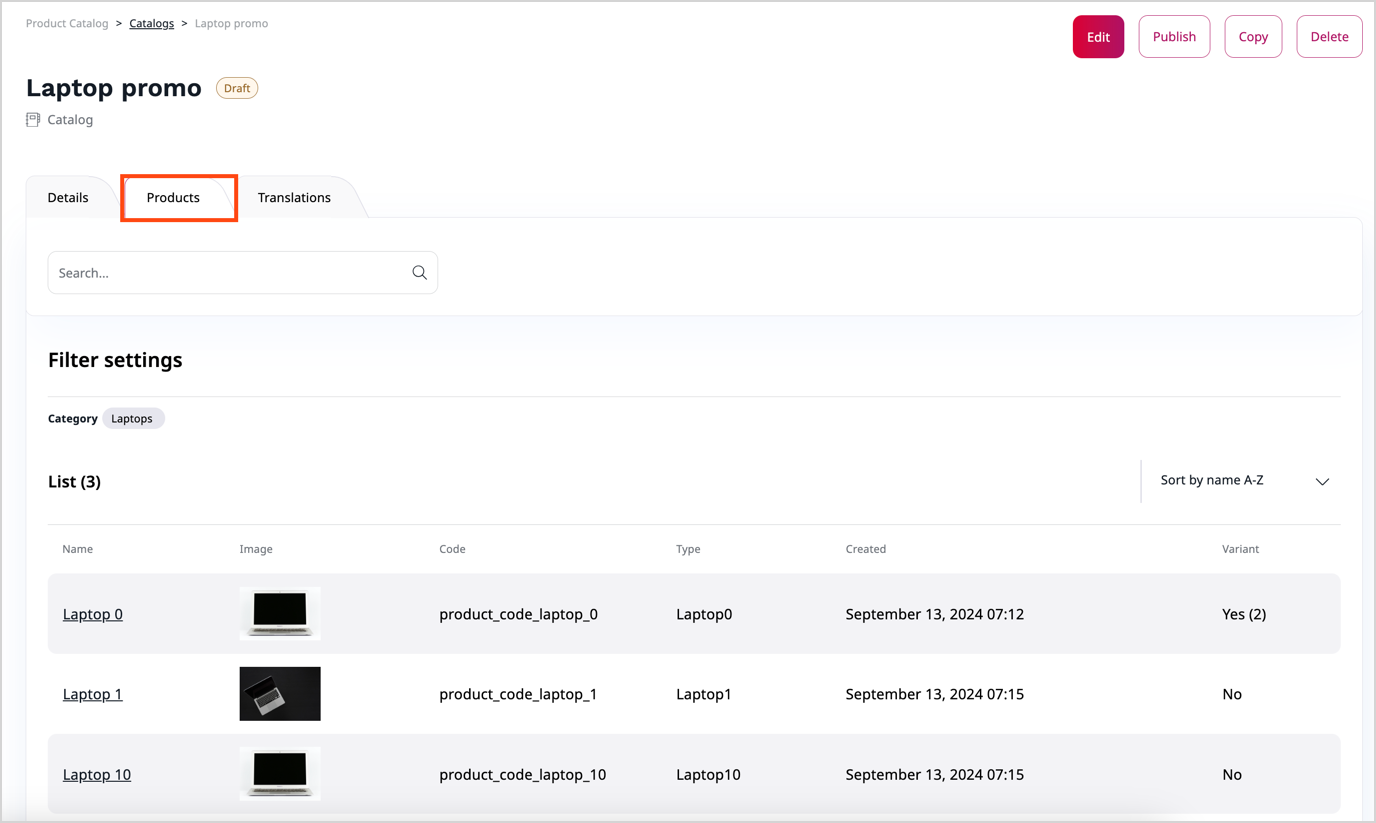The width and height of the screenshot is (1376, 823).
Task: Expand the sort order chevron
Action: pyautogui.click(x=1322, y=482)
